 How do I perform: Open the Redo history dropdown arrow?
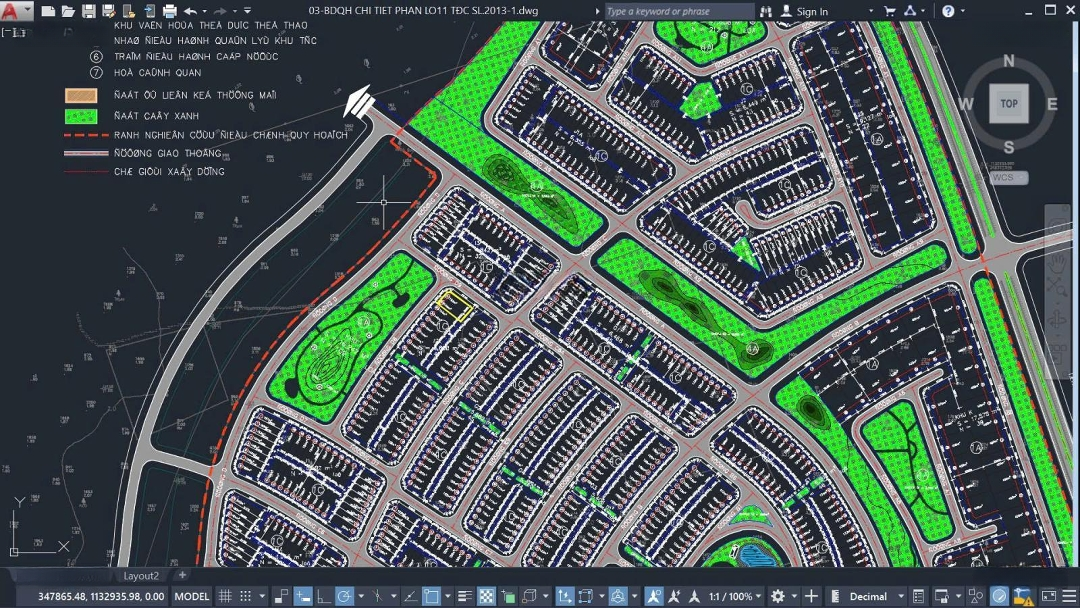pyautogui.click(x=234, y=11)
